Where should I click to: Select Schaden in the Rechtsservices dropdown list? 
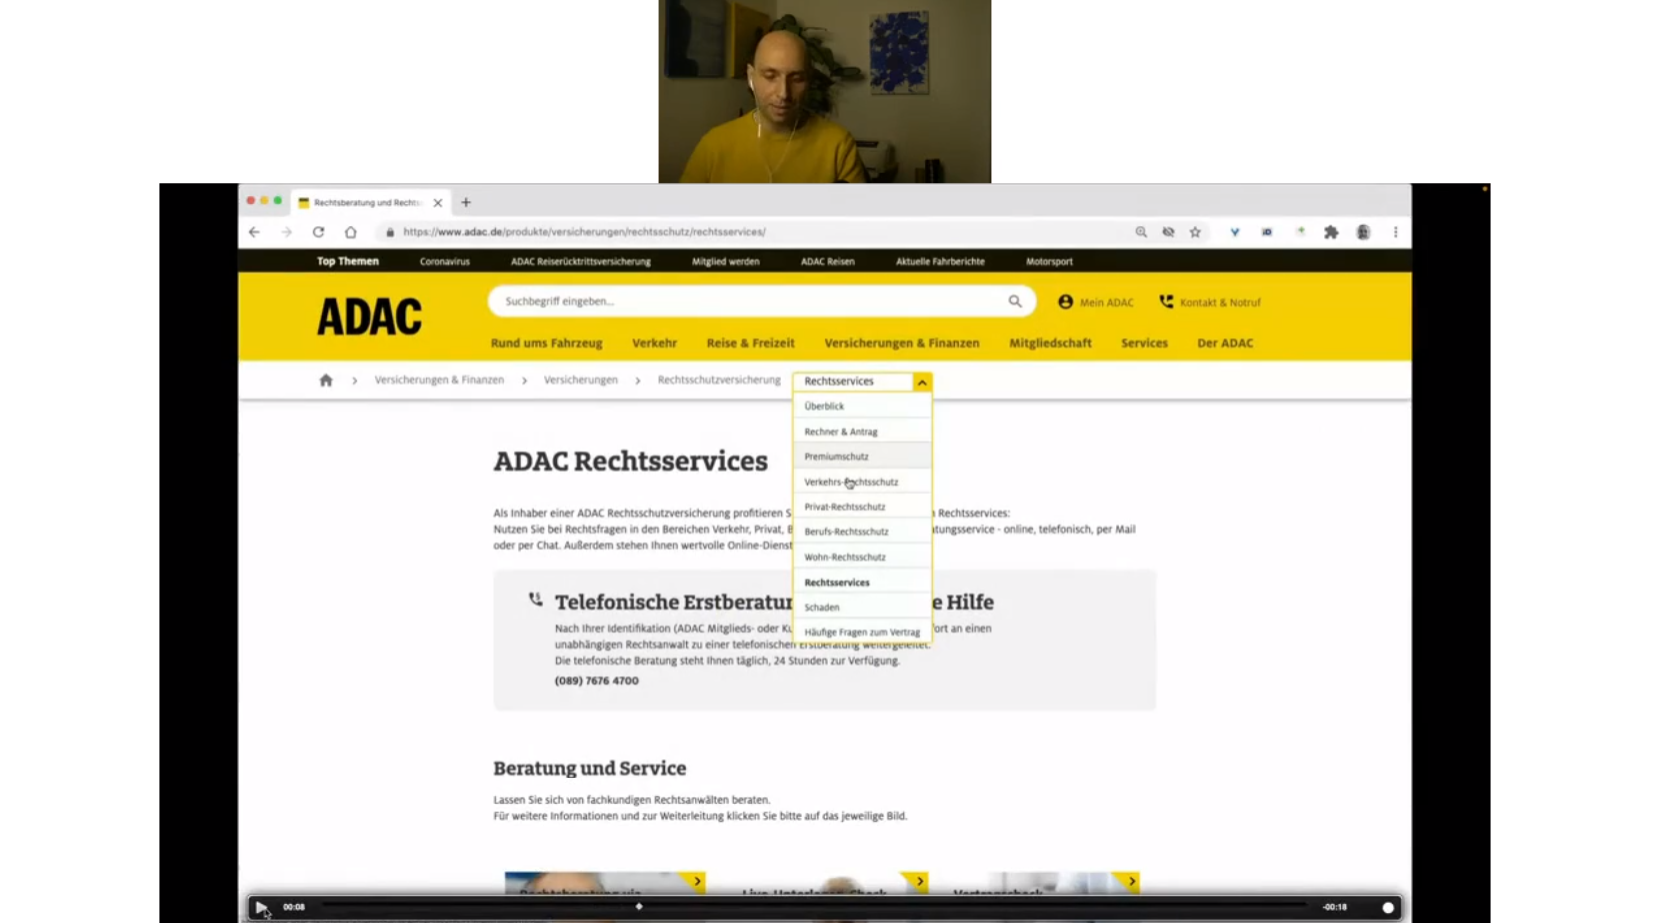pyautogui.click(x=821, y=607)
